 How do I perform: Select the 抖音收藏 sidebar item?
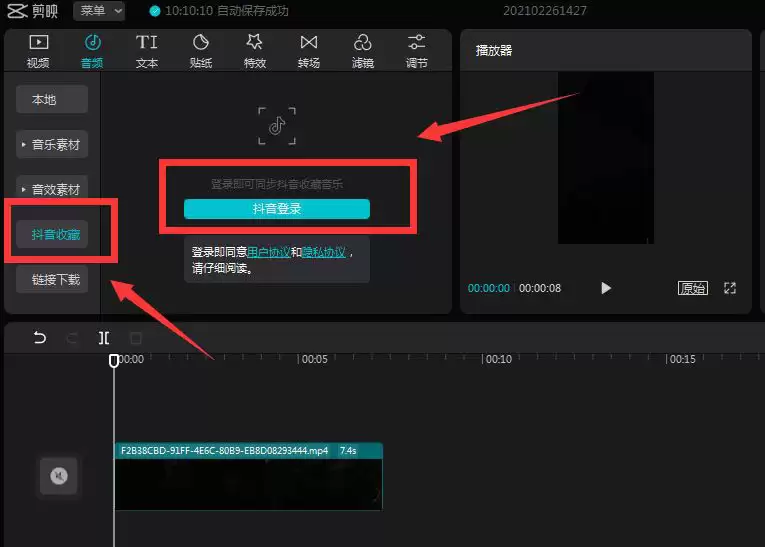click(x=57, y=235)
